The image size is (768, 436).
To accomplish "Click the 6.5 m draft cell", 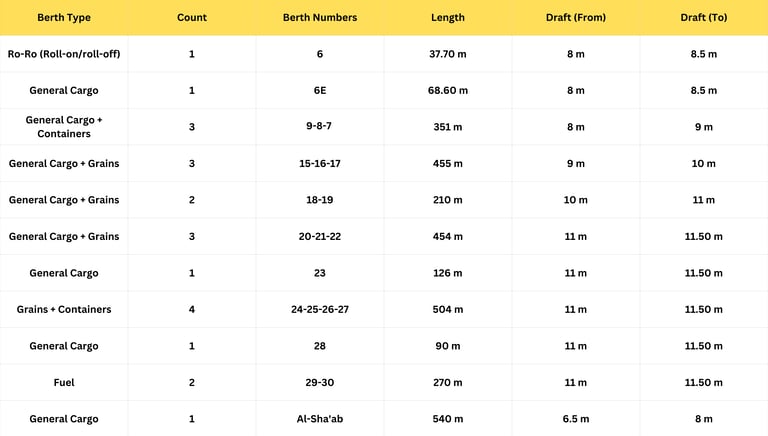I will 576,419.
